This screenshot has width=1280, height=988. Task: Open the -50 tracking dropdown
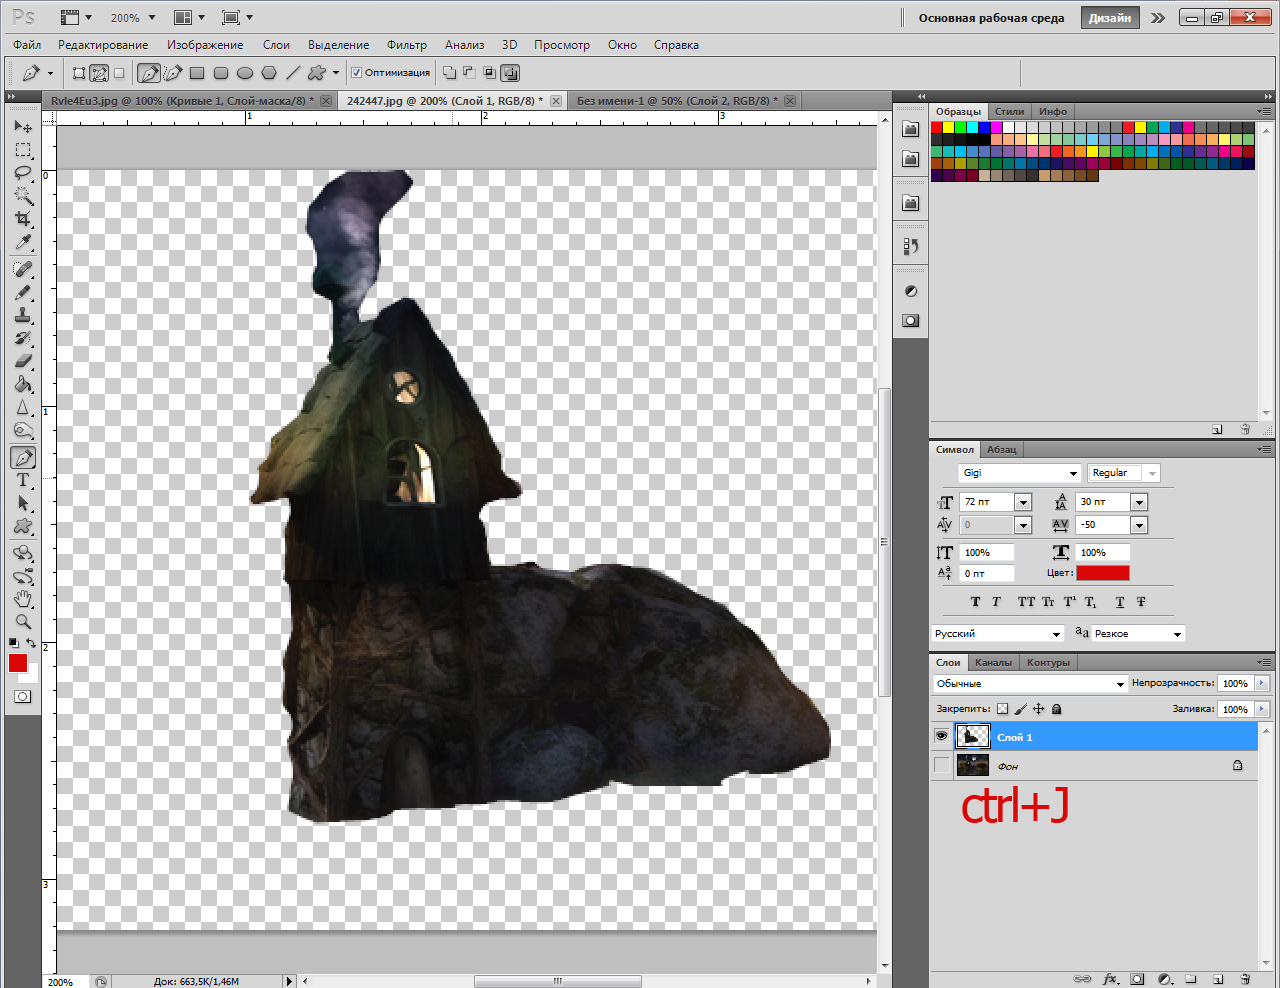[1139, 525]
